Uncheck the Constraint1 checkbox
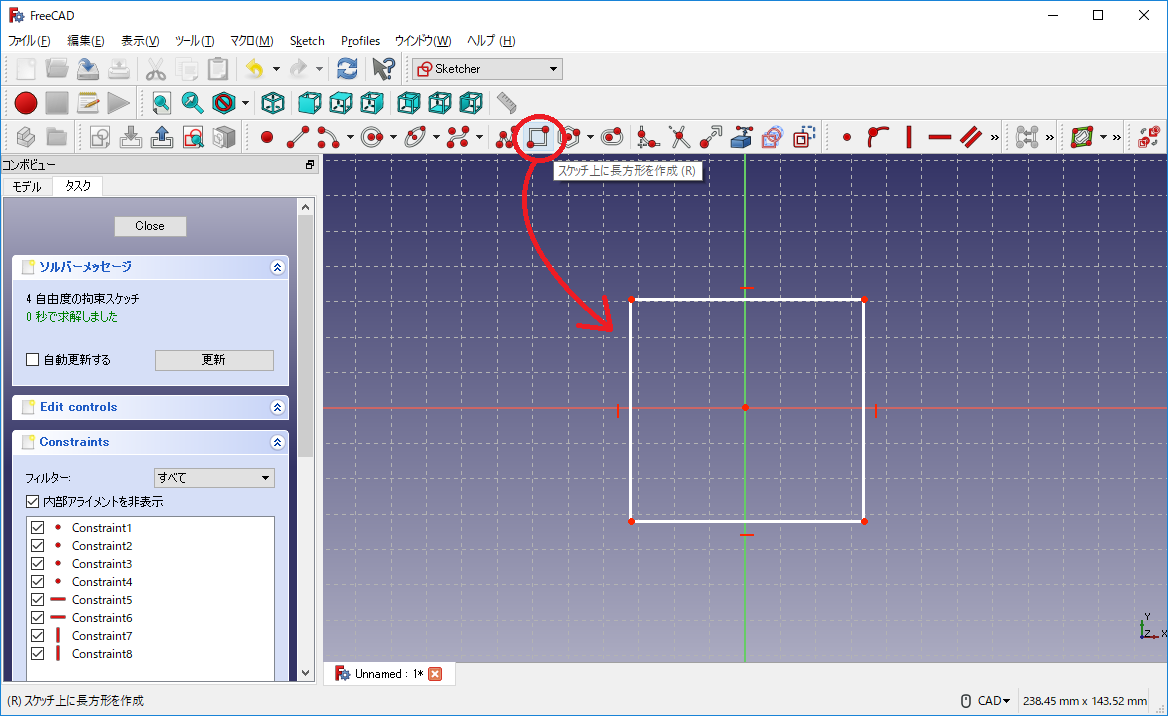 tap(37, 528)
